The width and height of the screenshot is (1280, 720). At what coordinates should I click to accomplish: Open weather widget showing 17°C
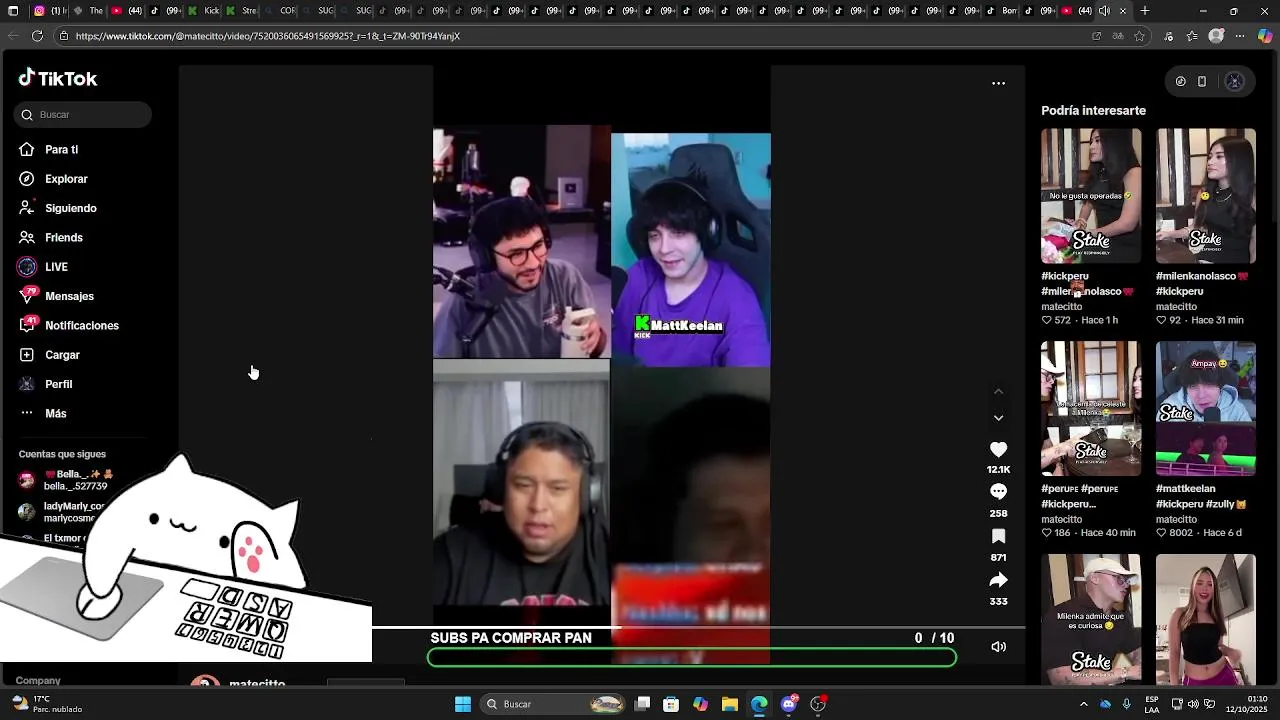47,704
